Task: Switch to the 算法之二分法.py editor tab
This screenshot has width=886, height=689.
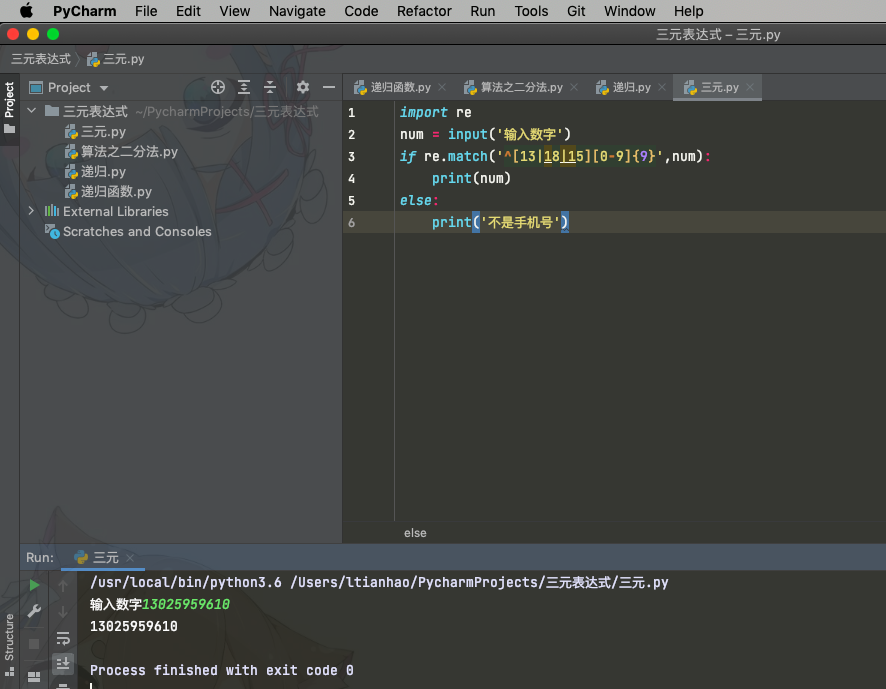Action: [x=514, y=87]
